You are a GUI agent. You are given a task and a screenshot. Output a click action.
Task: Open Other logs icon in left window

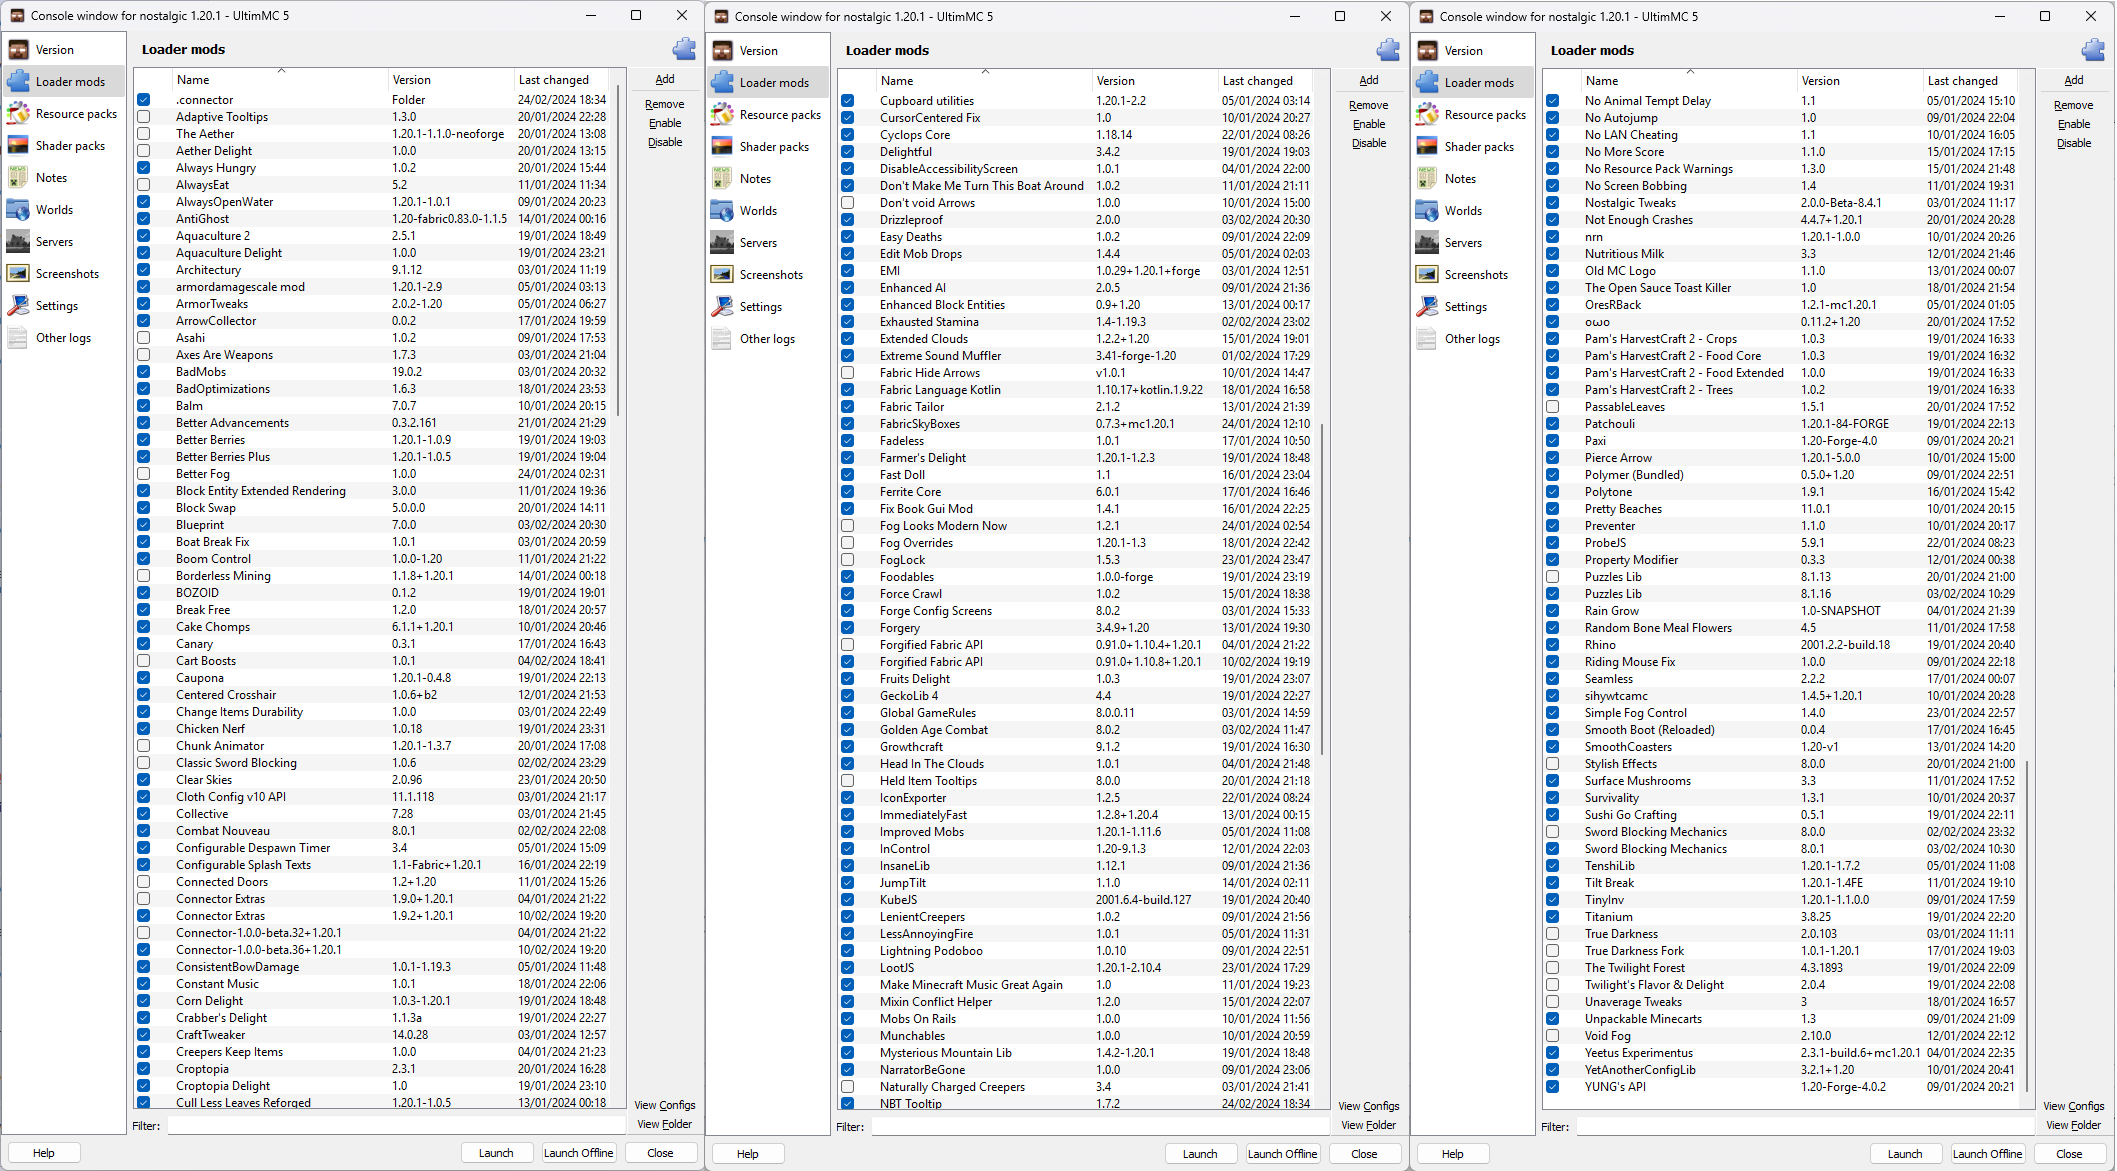pos(18,338)
